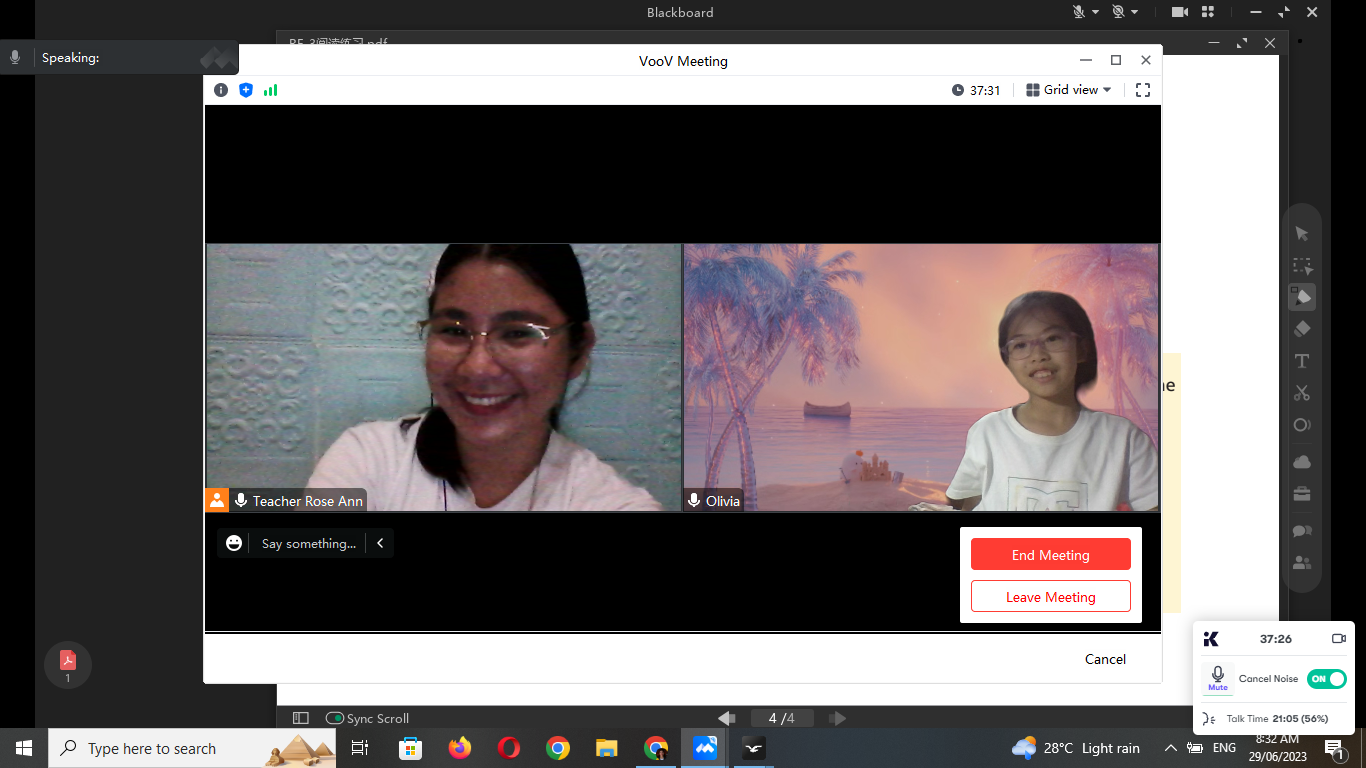Go to the previous PDF page

click(x=727, y=718)
